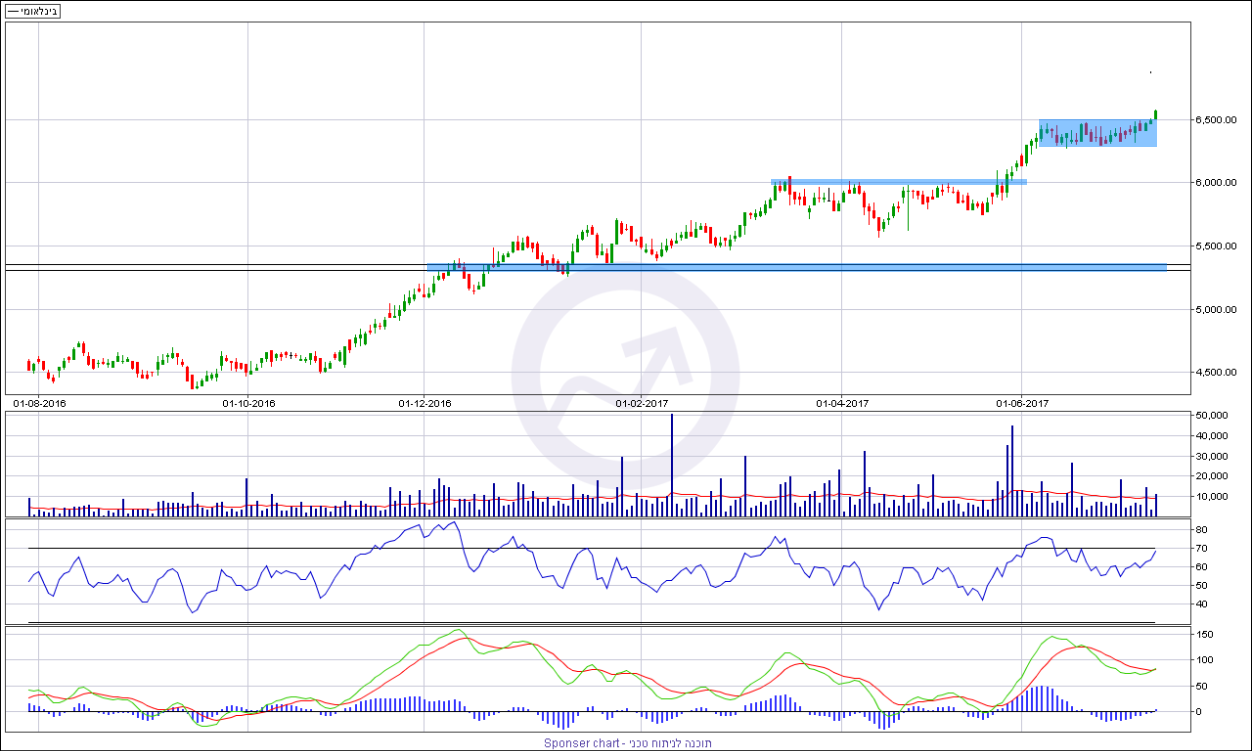Click the small dot above the last candle
The height and width of the screenshot is (751, 1252).
(x=1150, y=72)
